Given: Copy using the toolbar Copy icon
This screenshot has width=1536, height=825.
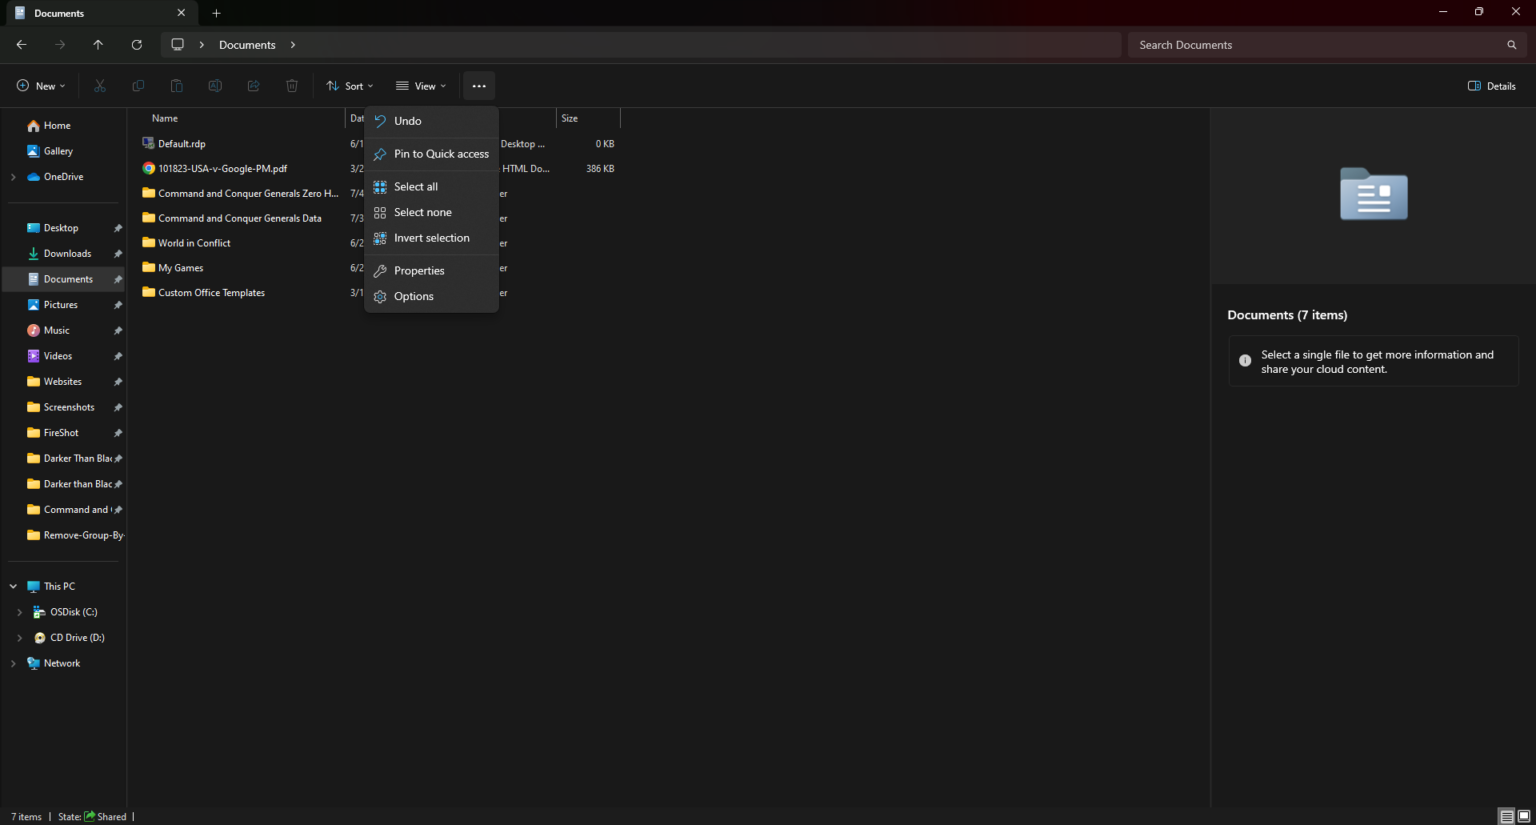Looking at the screenshot, I should [x=138, y=85].
